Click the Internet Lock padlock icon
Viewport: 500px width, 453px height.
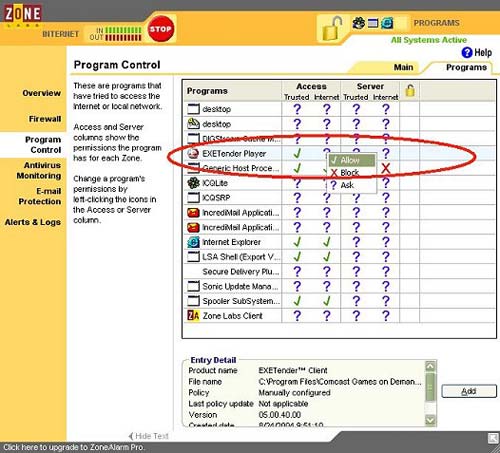pyautogui.click(x=333, y=29)
